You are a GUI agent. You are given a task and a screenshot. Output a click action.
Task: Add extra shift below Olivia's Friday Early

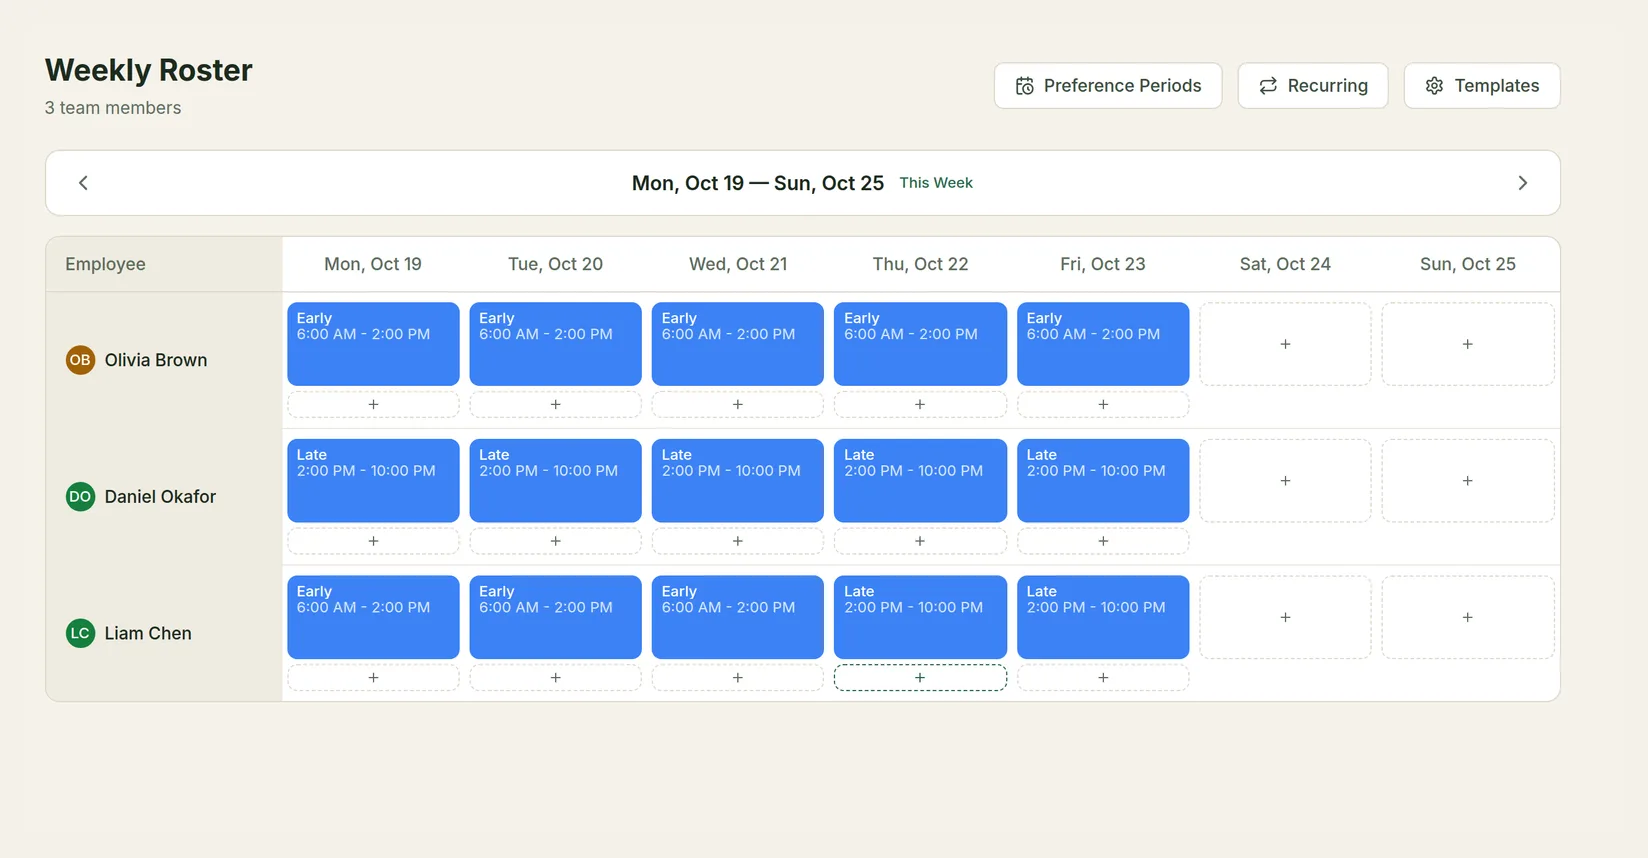click(1103, 404)
